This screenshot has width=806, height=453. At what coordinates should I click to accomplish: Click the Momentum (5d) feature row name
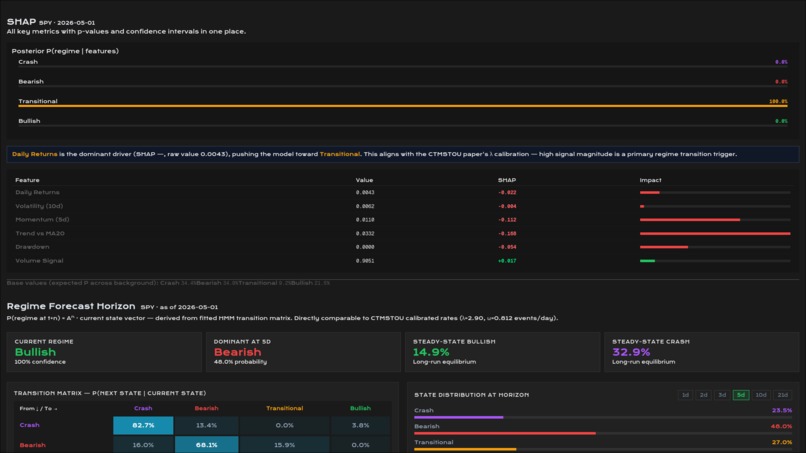[x=42, y=220]
